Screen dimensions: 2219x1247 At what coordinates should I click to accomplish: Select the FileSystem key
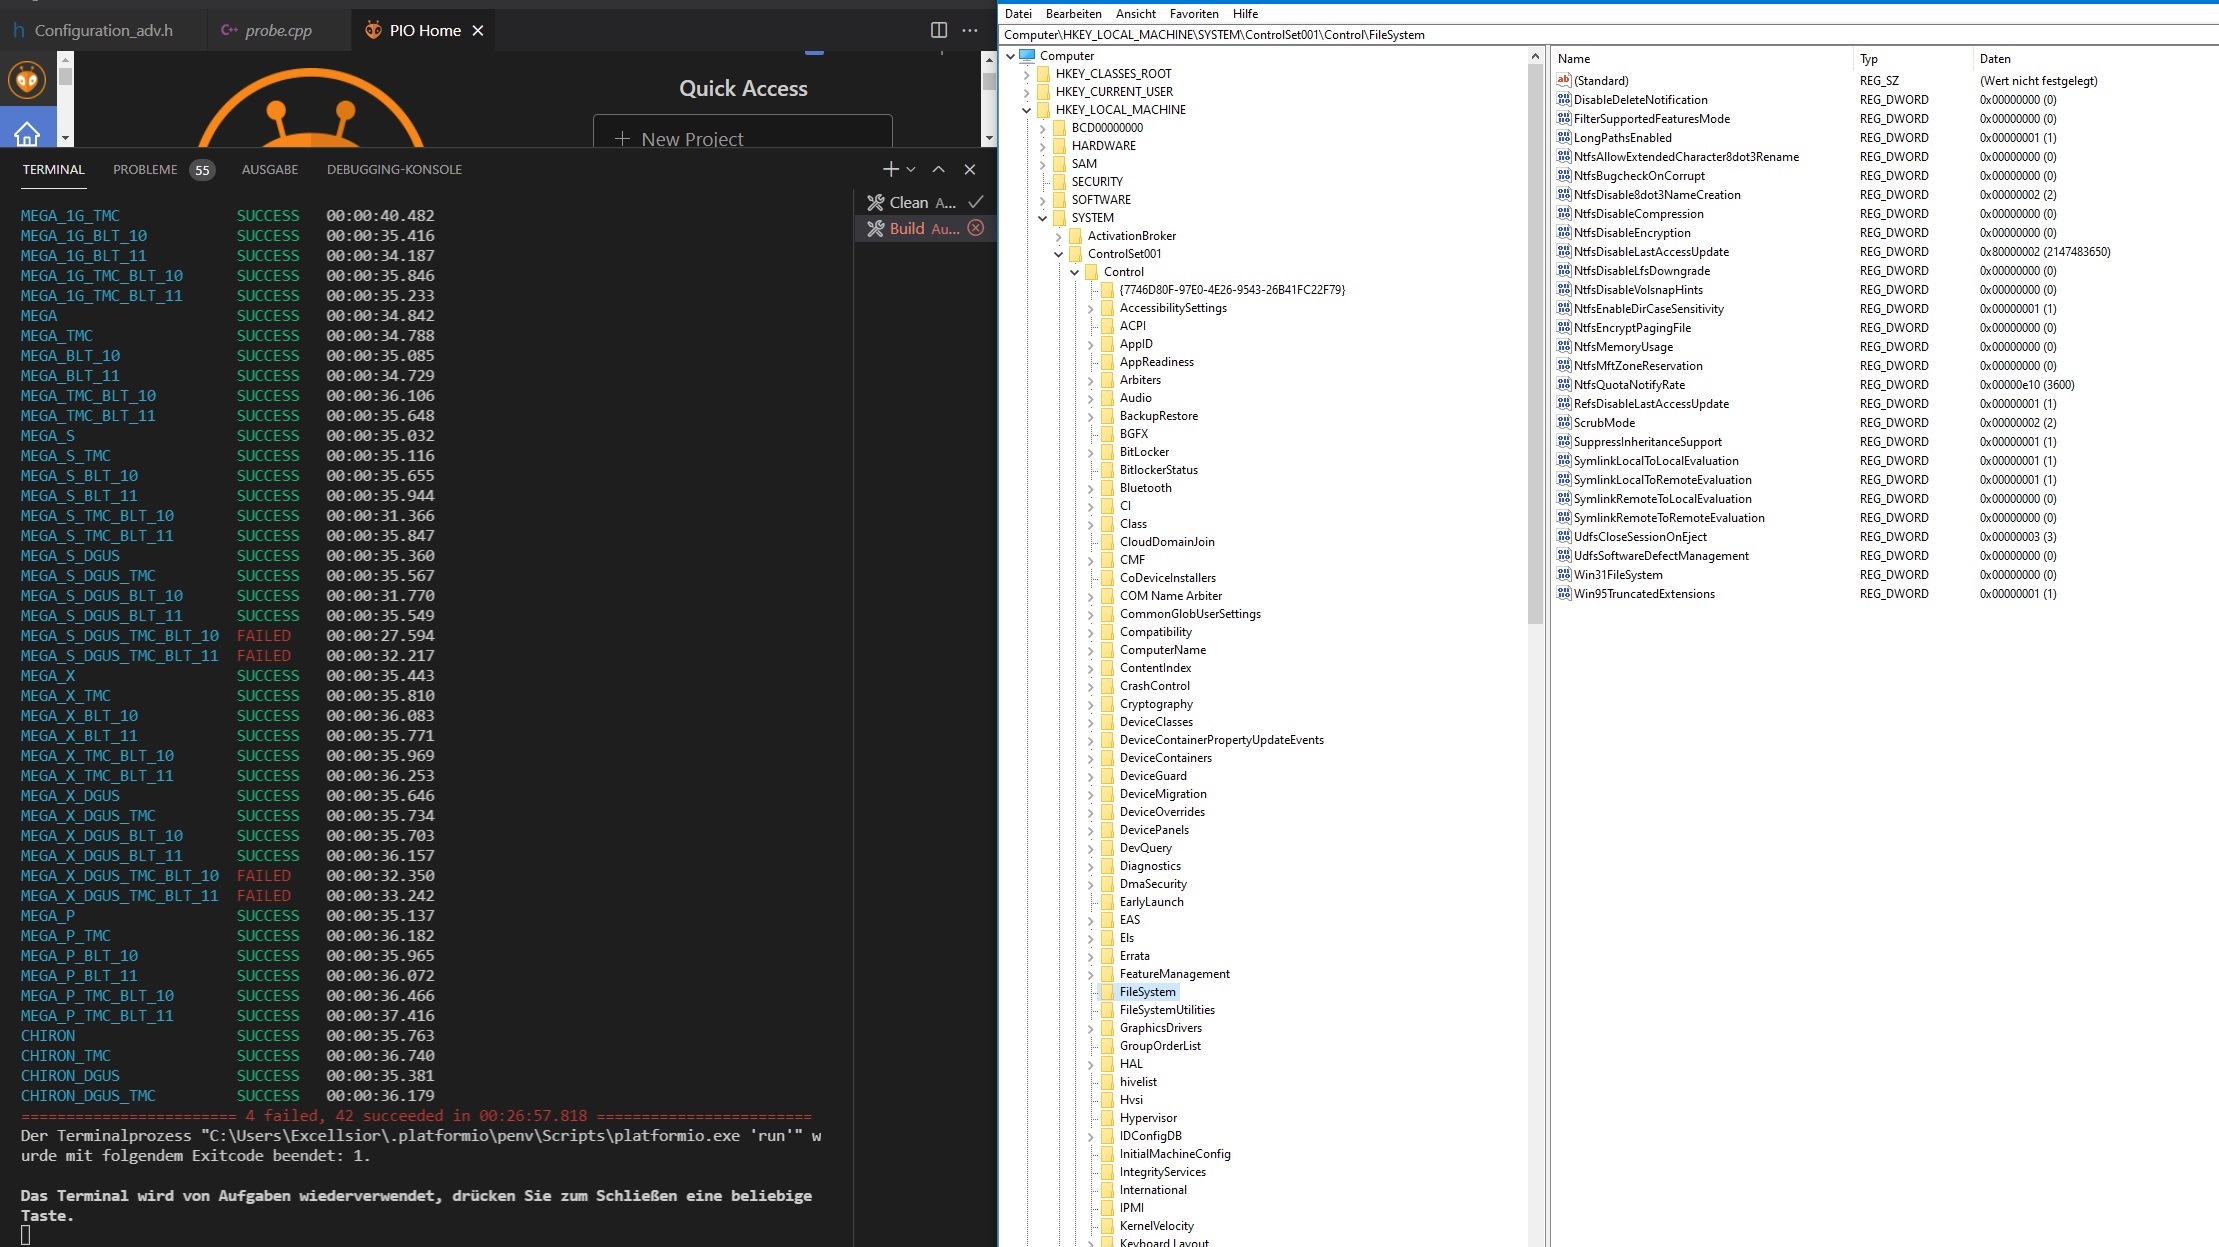point(1147,992)
